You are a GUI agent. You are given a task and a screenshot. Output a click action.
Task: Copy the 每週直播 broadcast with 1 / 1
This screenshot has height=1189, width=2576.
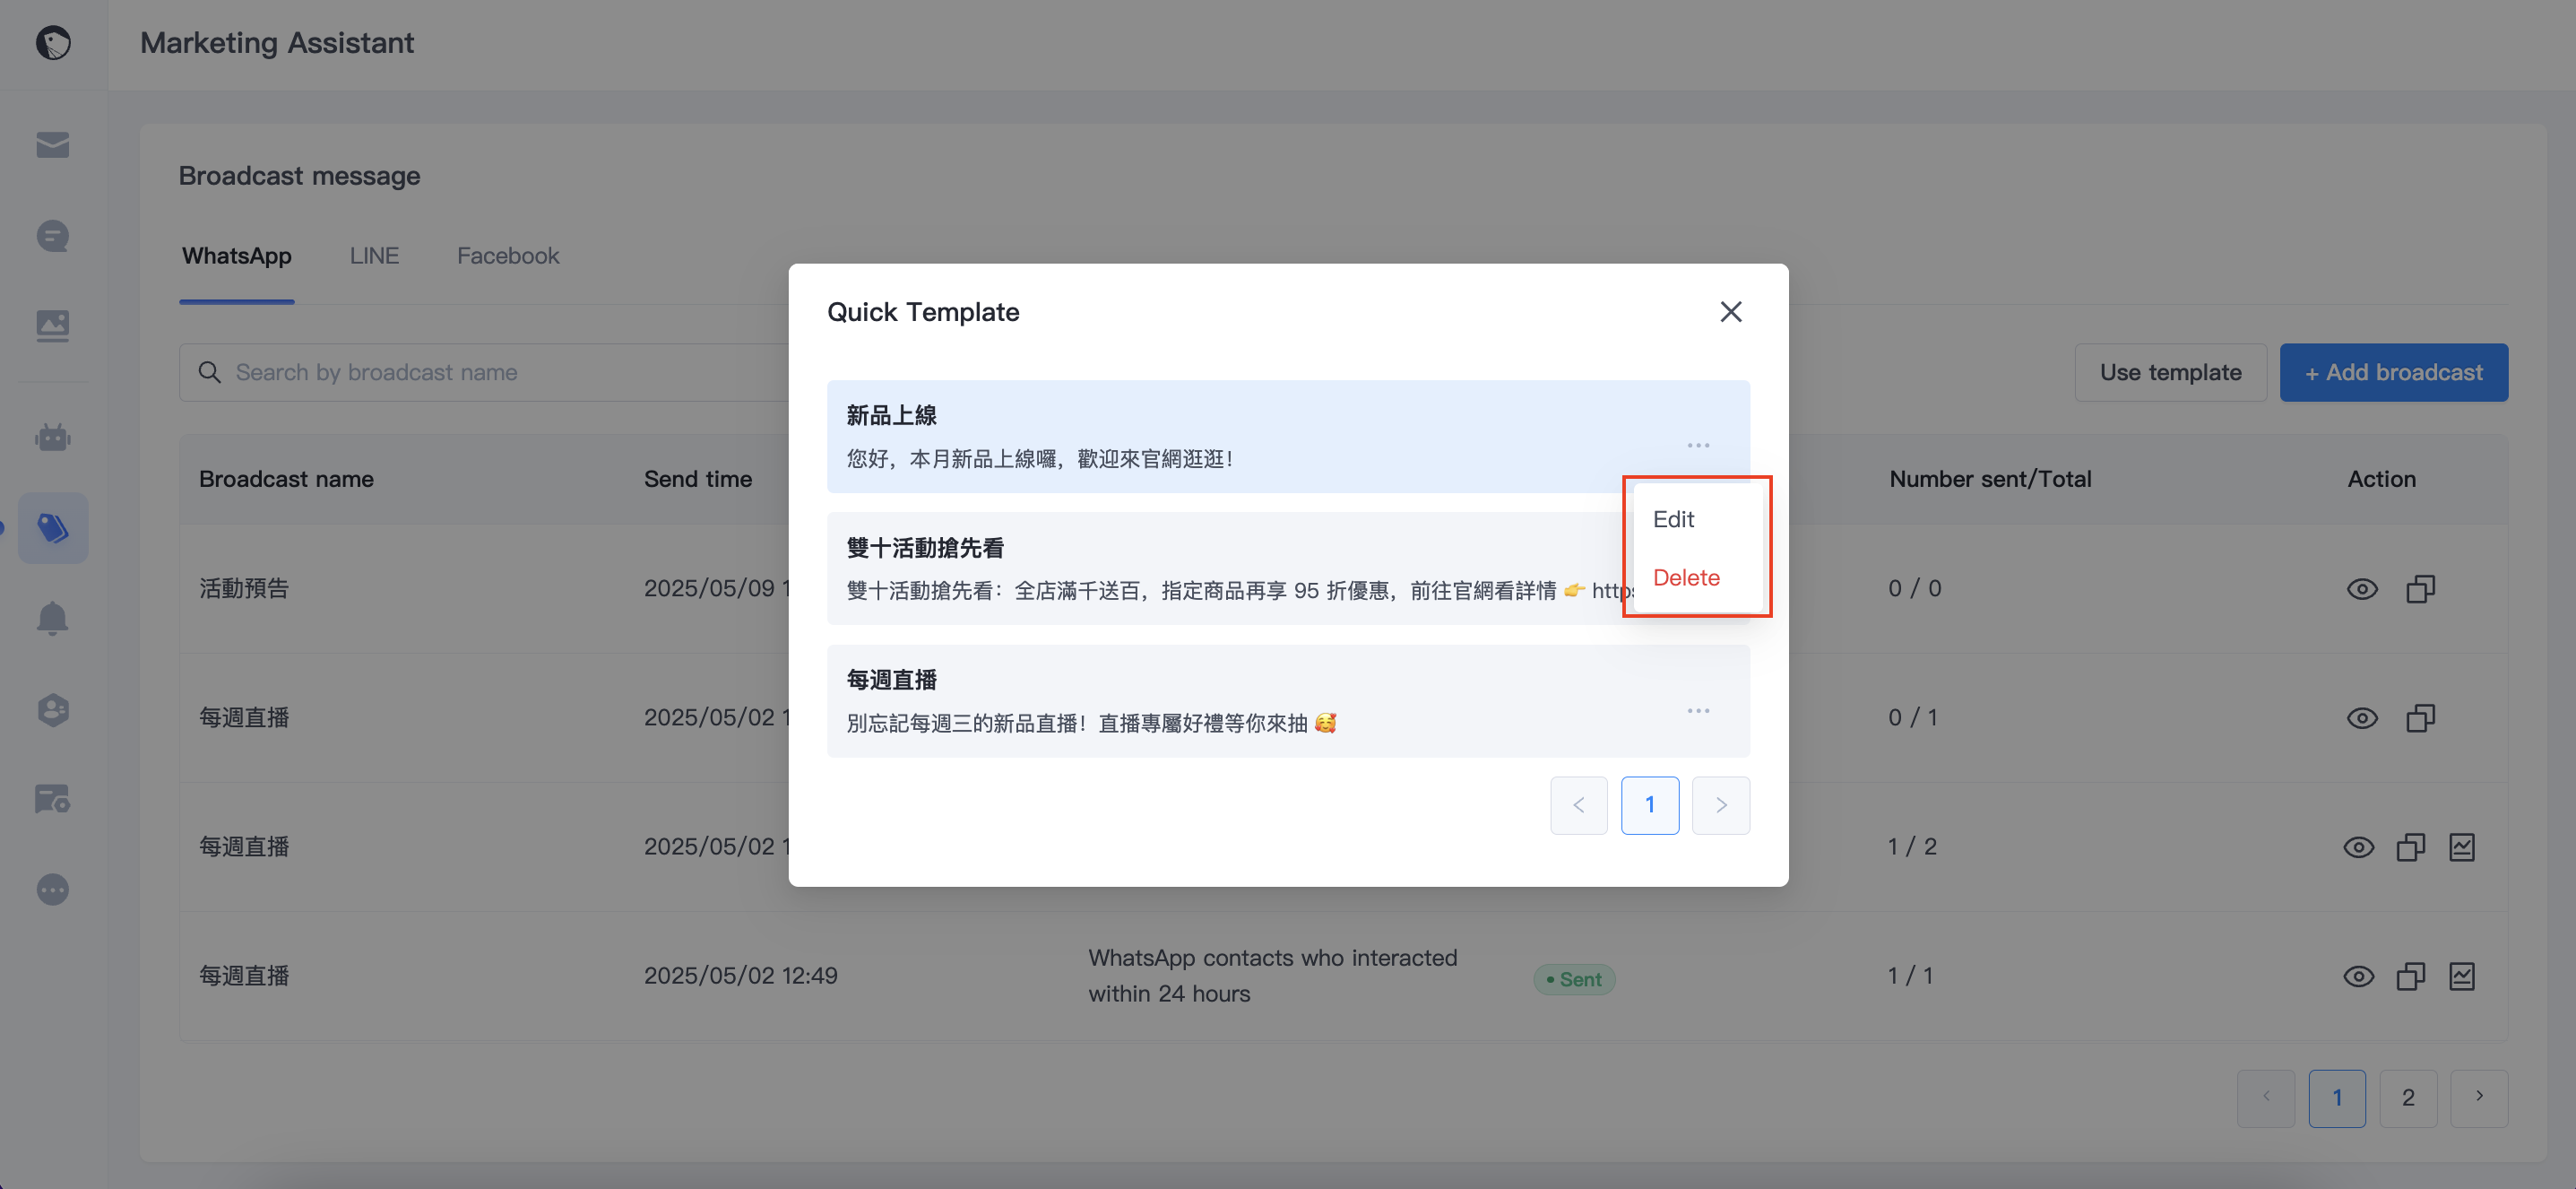coord(2411,976)
